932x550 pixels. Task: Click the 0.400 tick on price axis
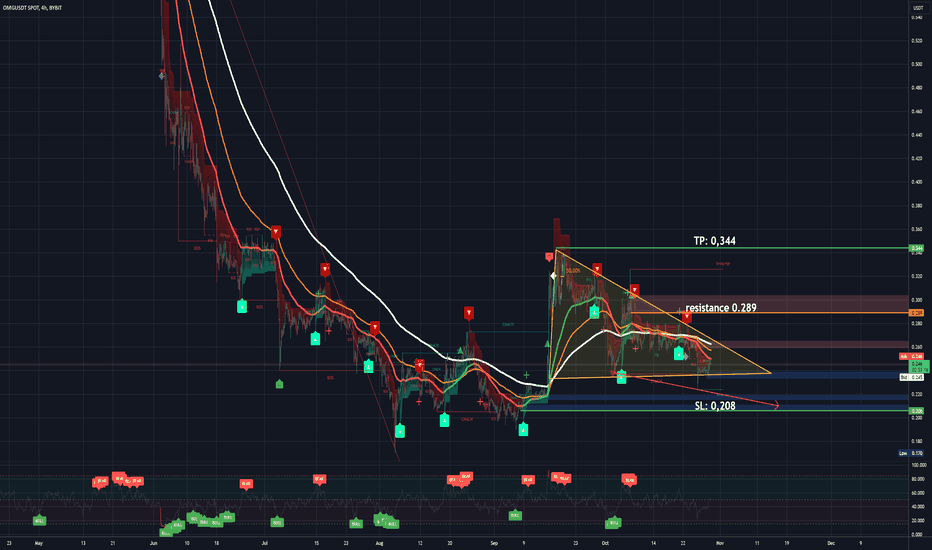(917, 182)
